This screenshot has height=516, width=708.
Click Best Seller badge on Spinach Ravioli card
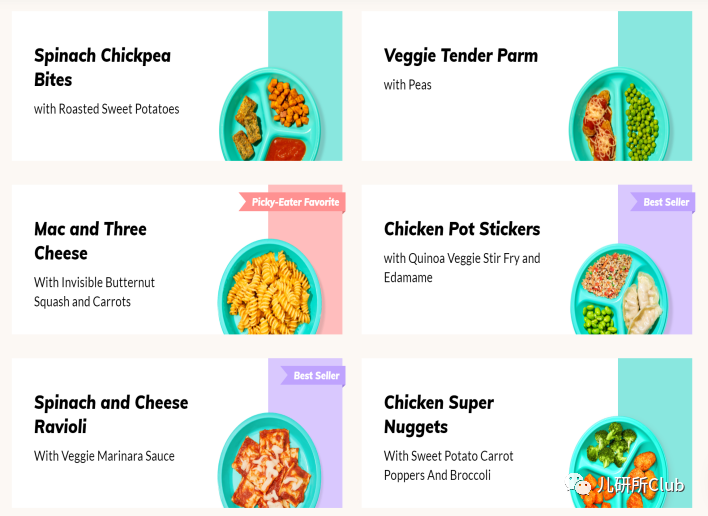click(313, 376)
